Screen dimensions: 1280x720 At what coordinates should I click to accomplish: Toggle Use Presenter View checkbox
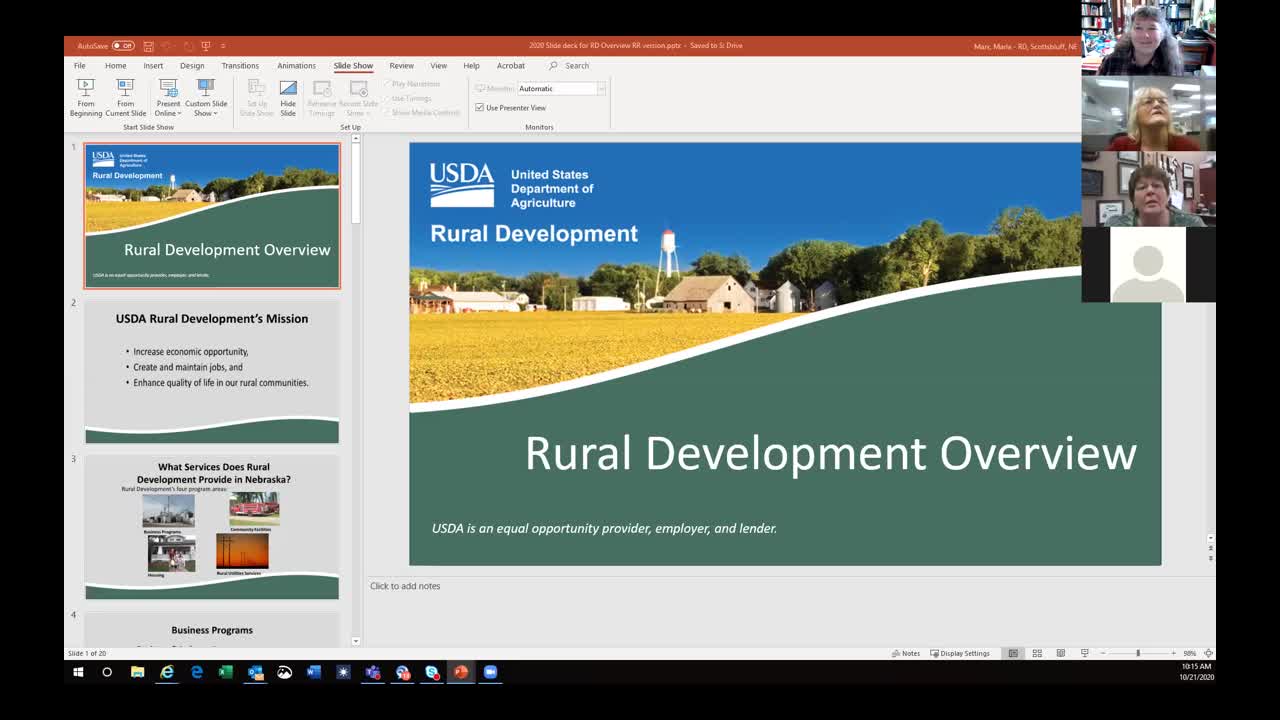click(480, 108)
